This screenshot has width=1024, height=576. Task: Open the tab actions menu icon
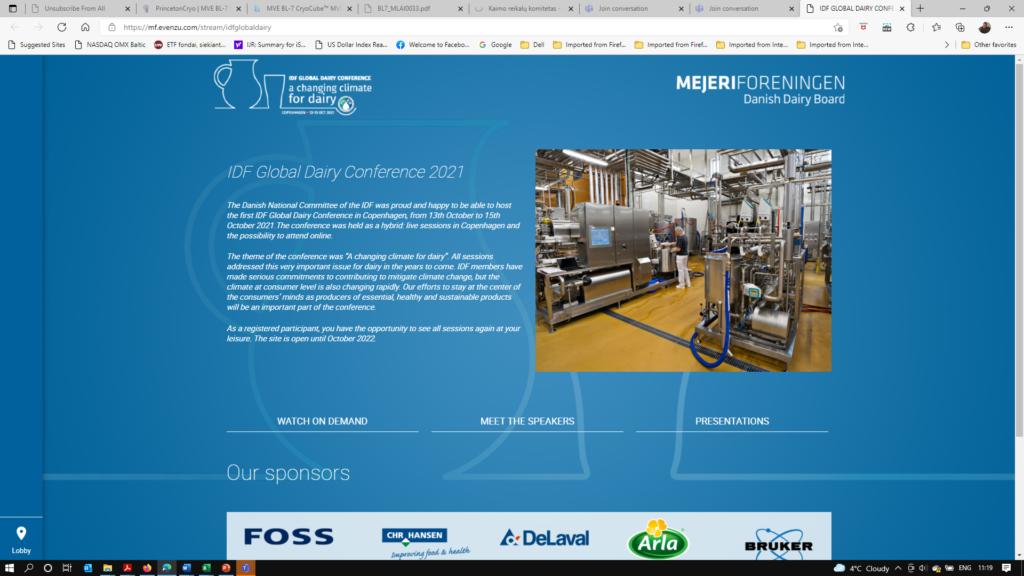tap(12, 8)
